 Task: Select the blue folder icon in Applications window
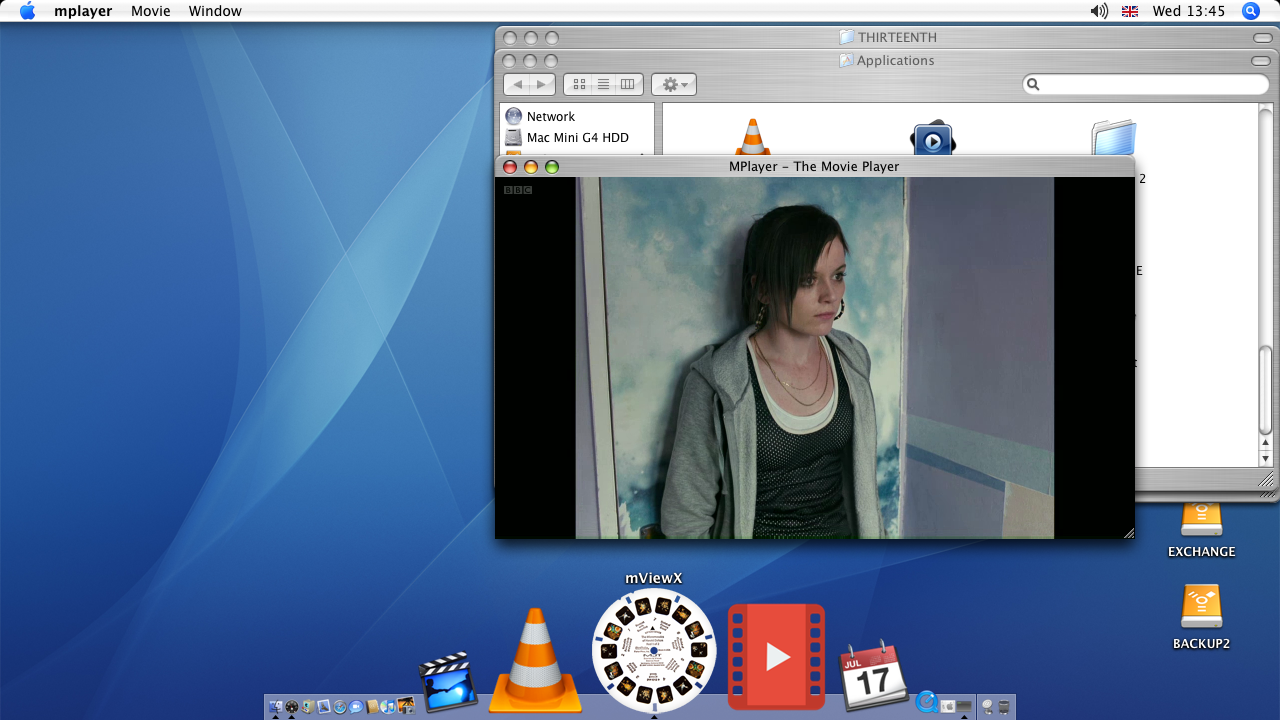point(1114,138)
